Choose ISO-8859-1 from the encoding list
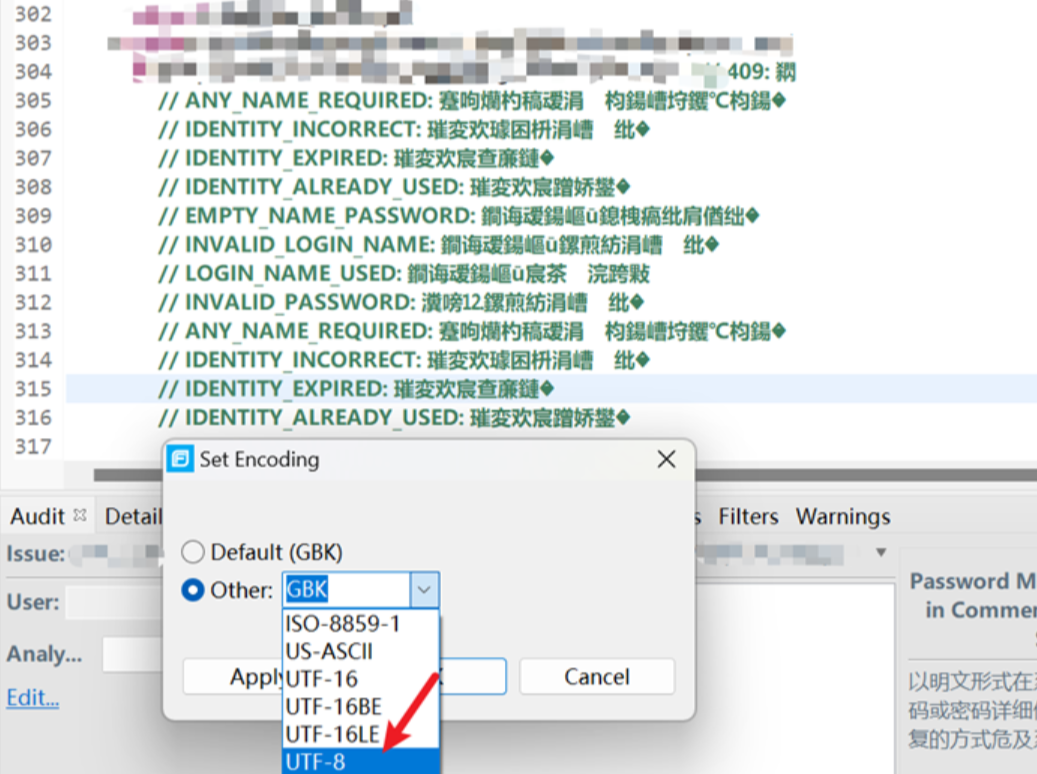 click(360, 624)
